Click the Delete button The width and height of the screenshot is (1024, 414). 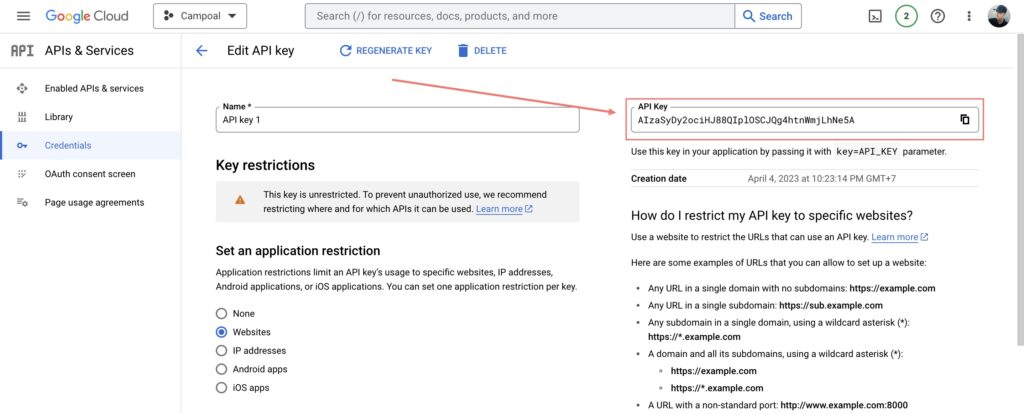pyautogui.click(x=481, y=51)
